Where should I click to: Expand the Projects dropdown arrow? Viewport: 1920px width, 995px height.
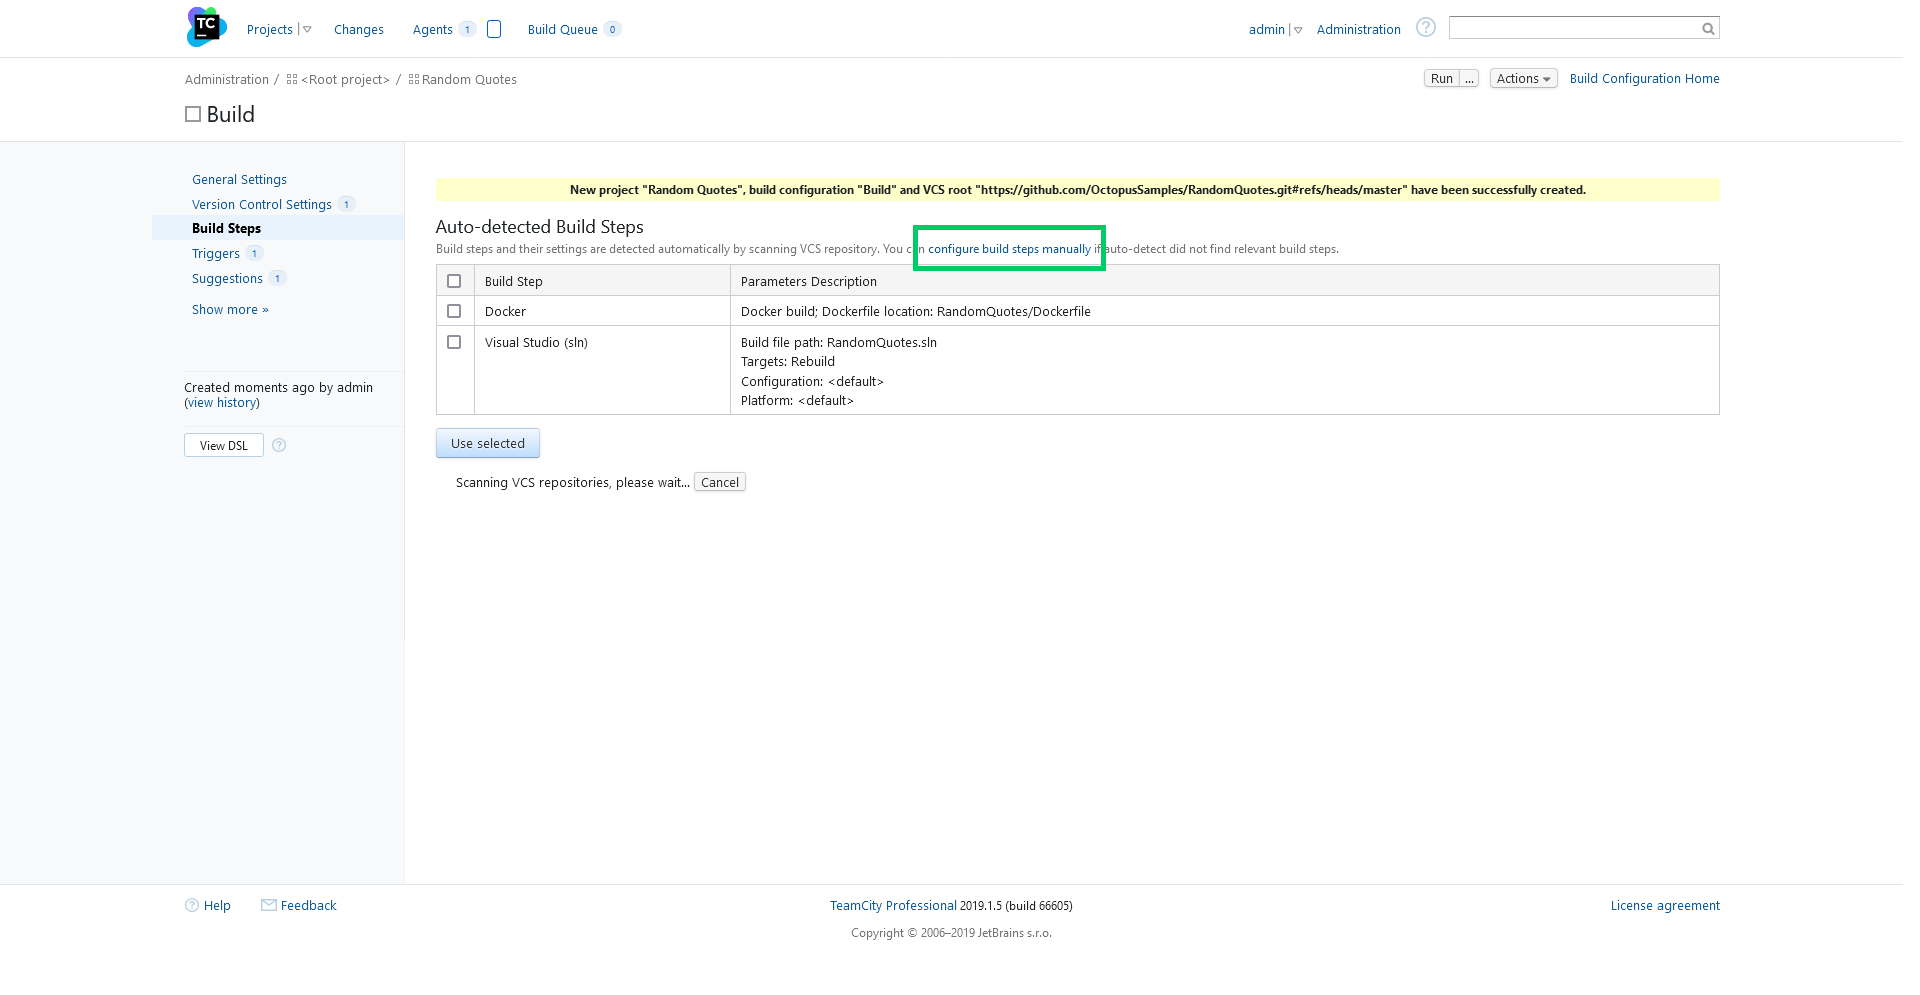(x=307, y=30)
